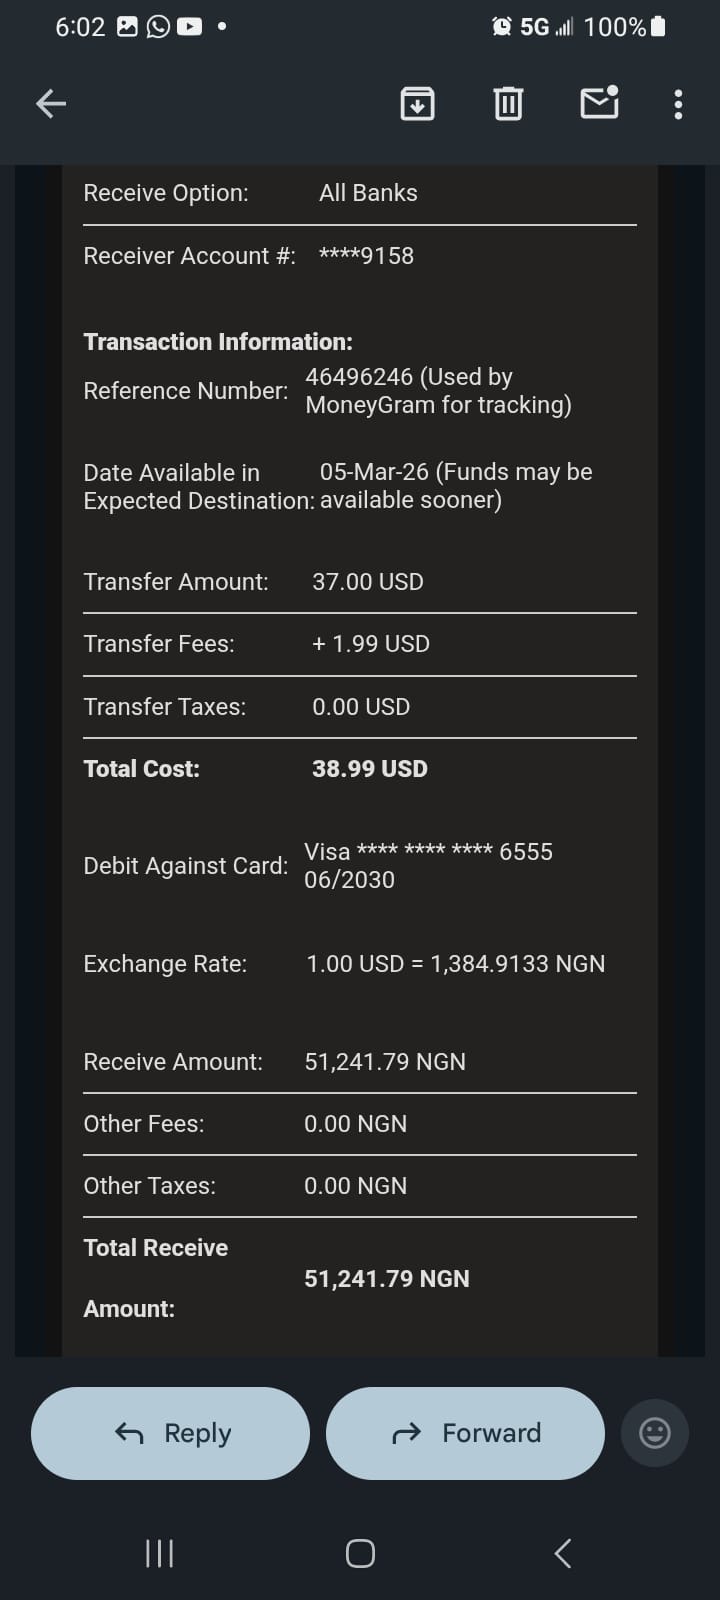This screenshot has width=720, height=1600.
Task: Mark the email as unread
Action: coord(599,102)
